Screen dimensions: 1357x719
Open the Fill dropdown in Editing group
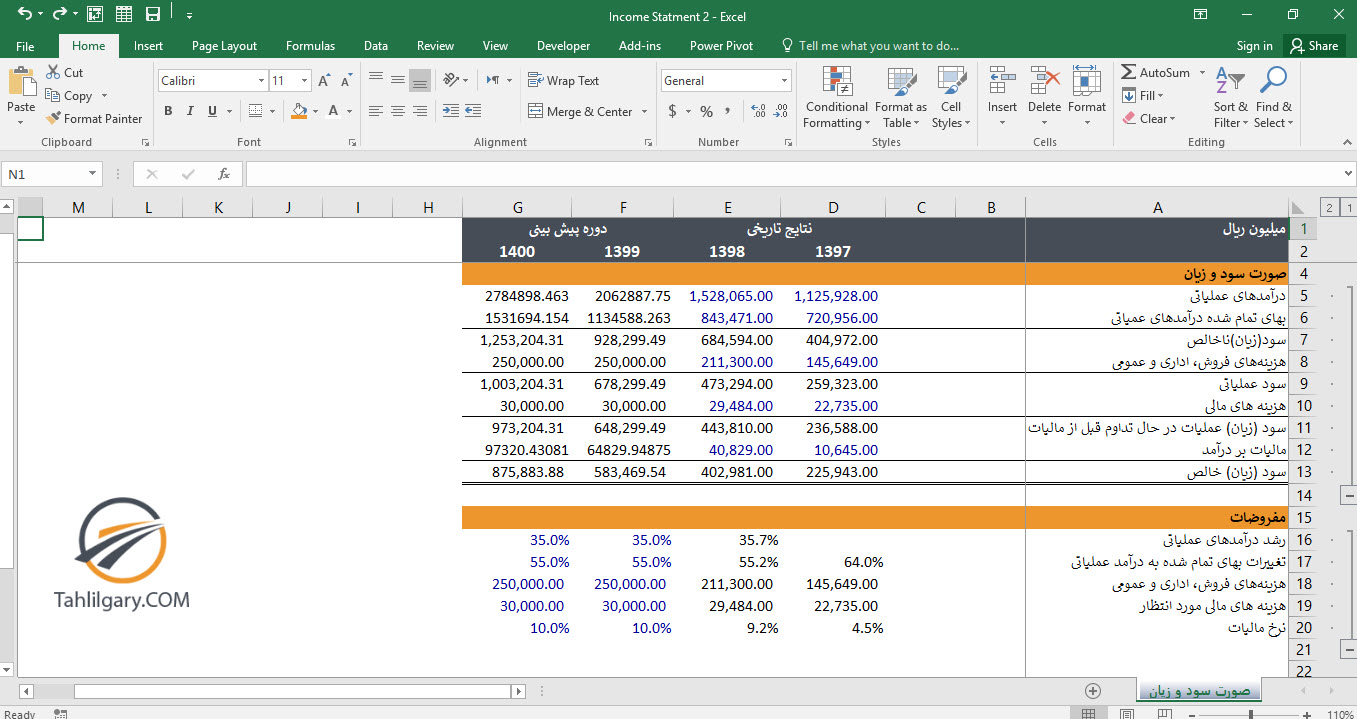pyautogui.click(x=1141, y=96)
